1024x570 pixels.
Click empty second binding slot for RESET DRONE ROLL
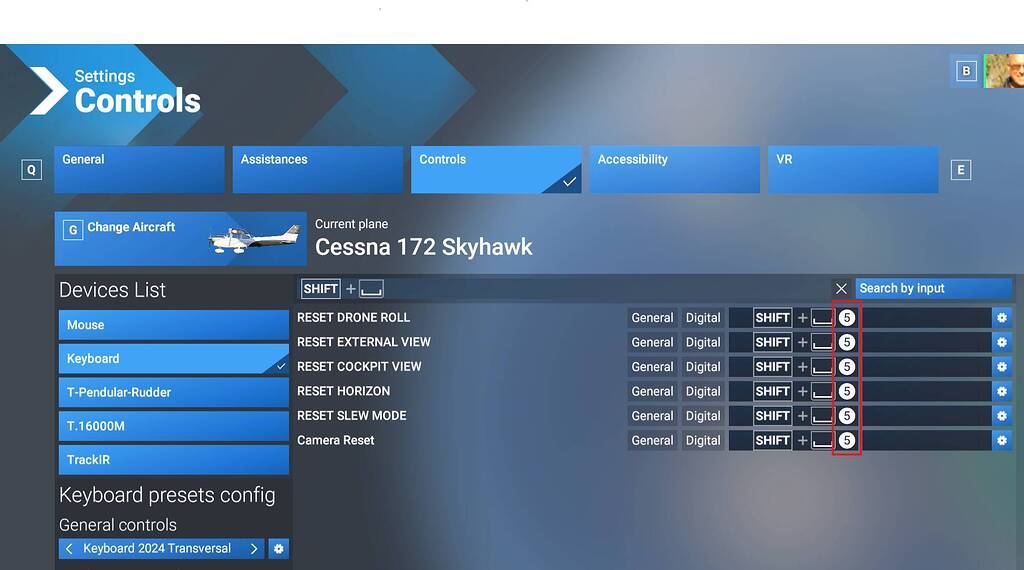[x=926, y=318]
